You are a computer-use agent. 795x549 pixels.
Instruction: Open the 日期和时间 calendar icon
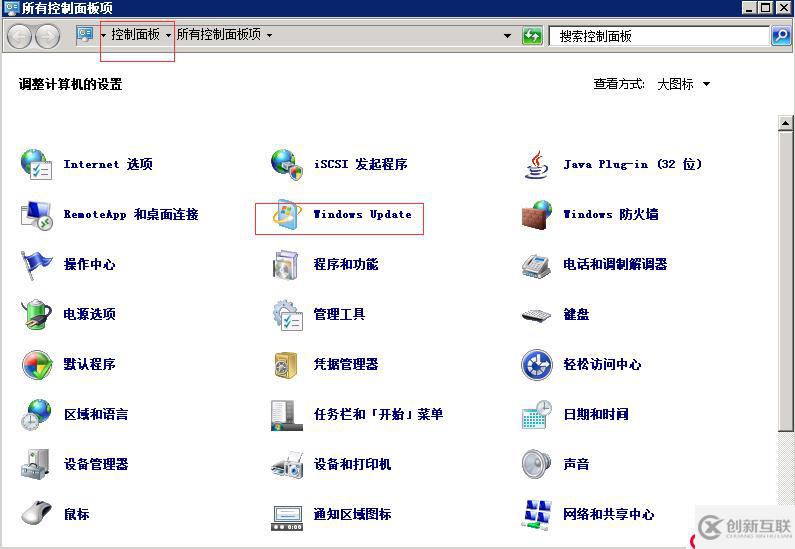pyautogui.click(x=536, y=414)
